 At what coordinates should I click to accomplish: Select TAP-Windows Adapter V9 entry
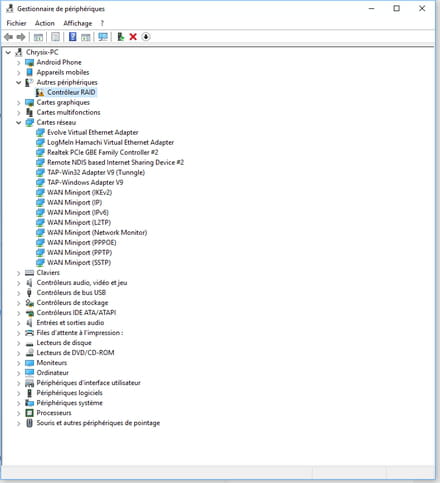click(85, 182)
